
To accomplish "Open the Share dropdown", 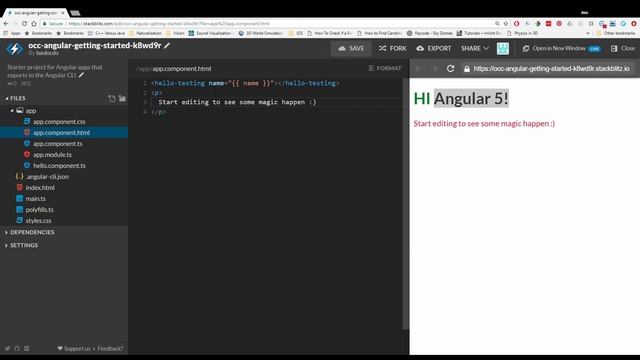I will (475, 49).
